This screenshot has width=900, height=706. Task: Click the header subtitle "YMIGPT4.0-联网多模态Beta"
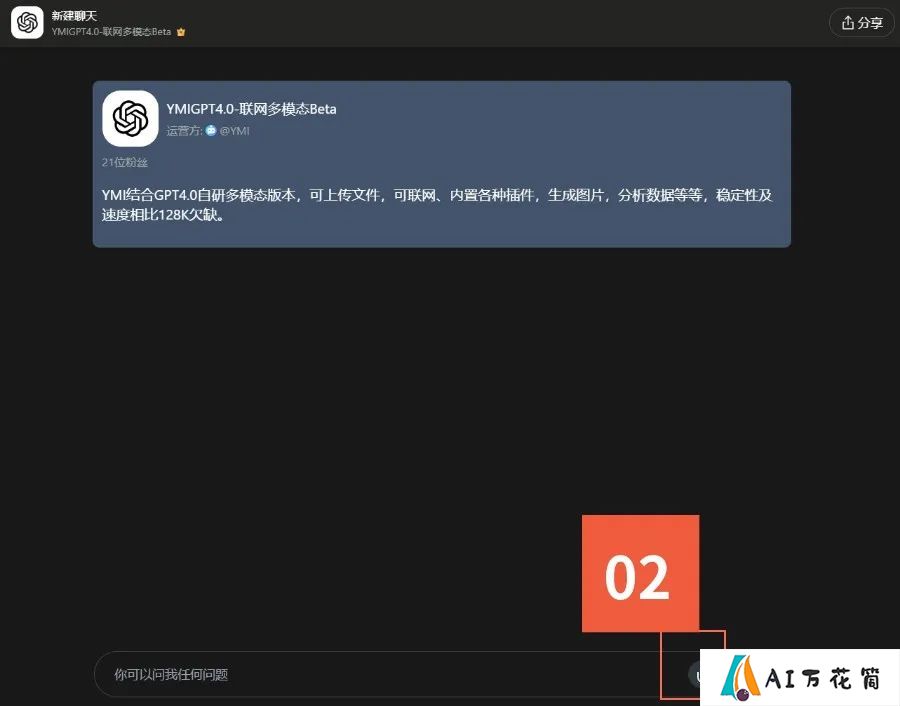(111, 32)
